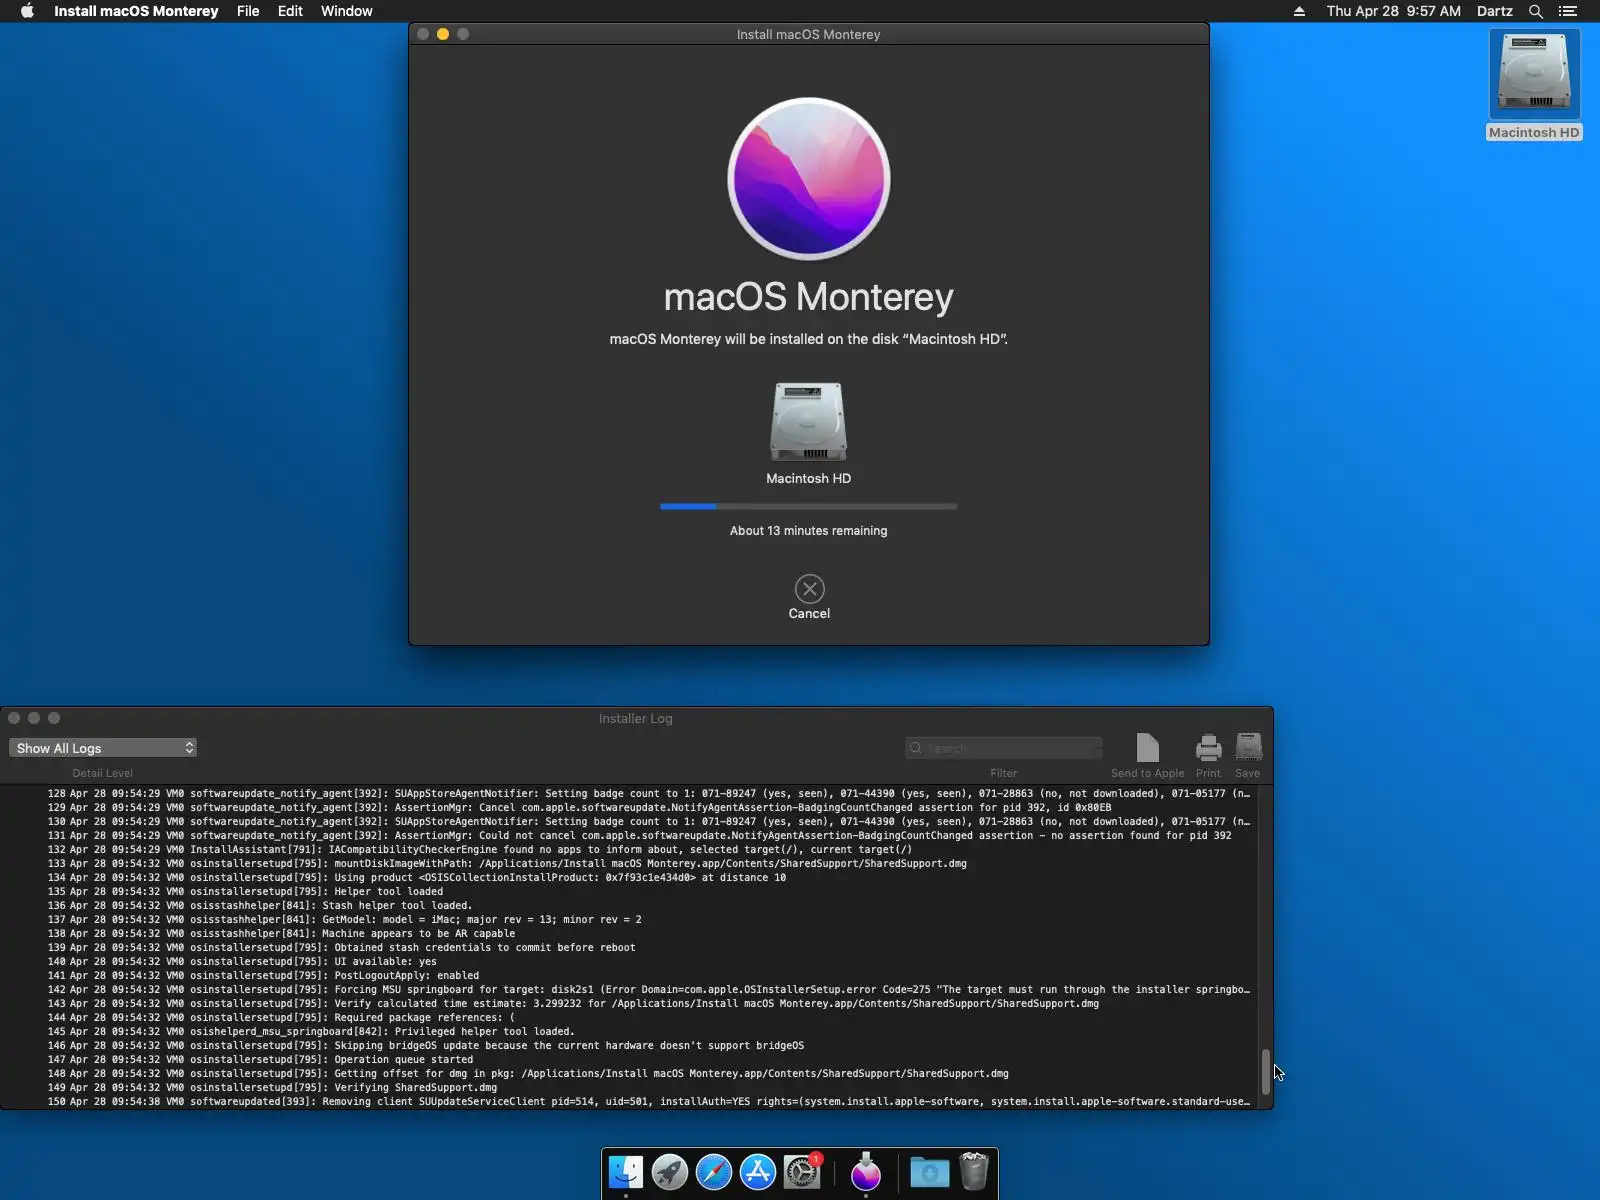Select log line 136 Stash helper tool loaded
Image resolution: width=1600 pixels, height=1200 pixels.
tap(630, 906)
